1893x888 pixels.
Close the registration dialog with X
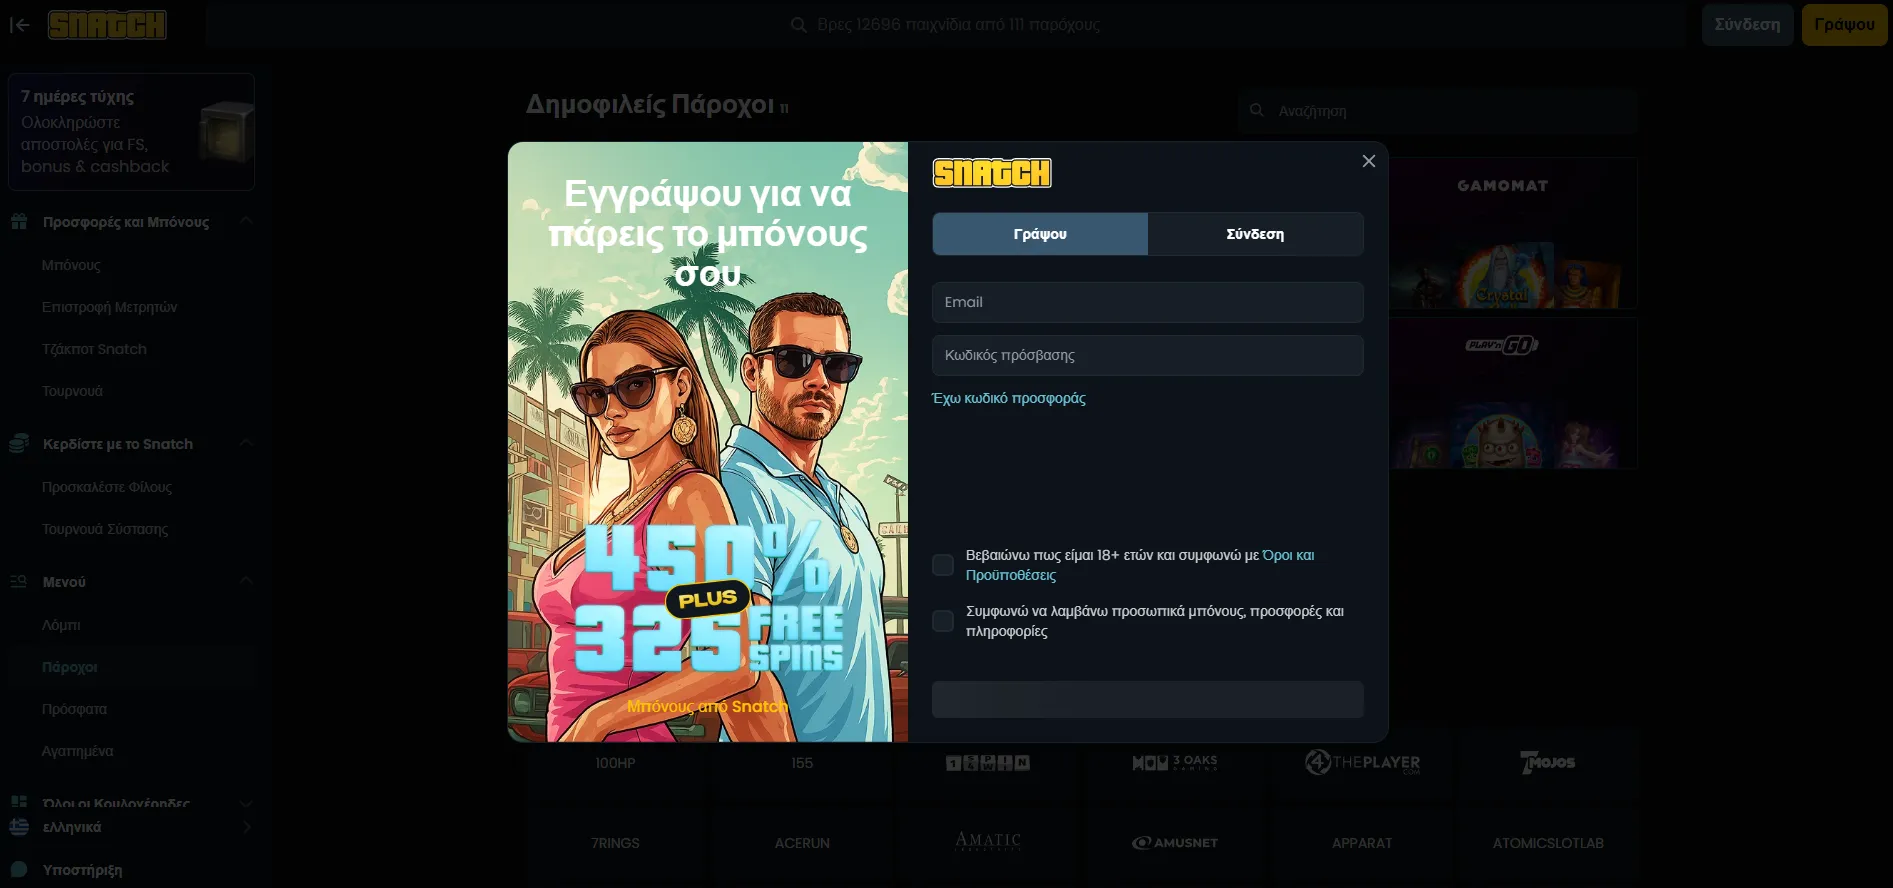point(1369,161)
